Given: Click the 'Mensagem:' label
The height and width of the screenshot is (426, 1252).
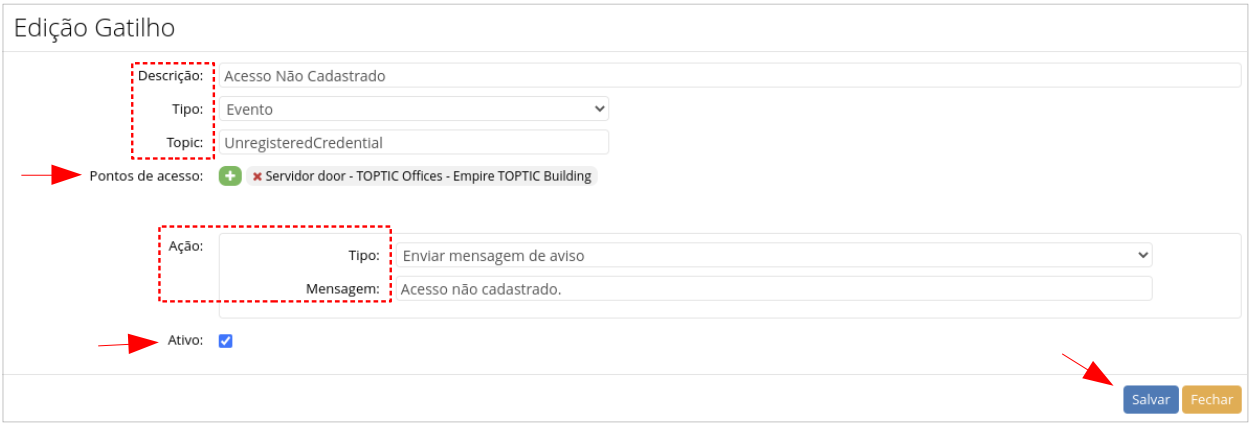Looking at the screenshot, I should pyautogui.click(x=343, y=289).
